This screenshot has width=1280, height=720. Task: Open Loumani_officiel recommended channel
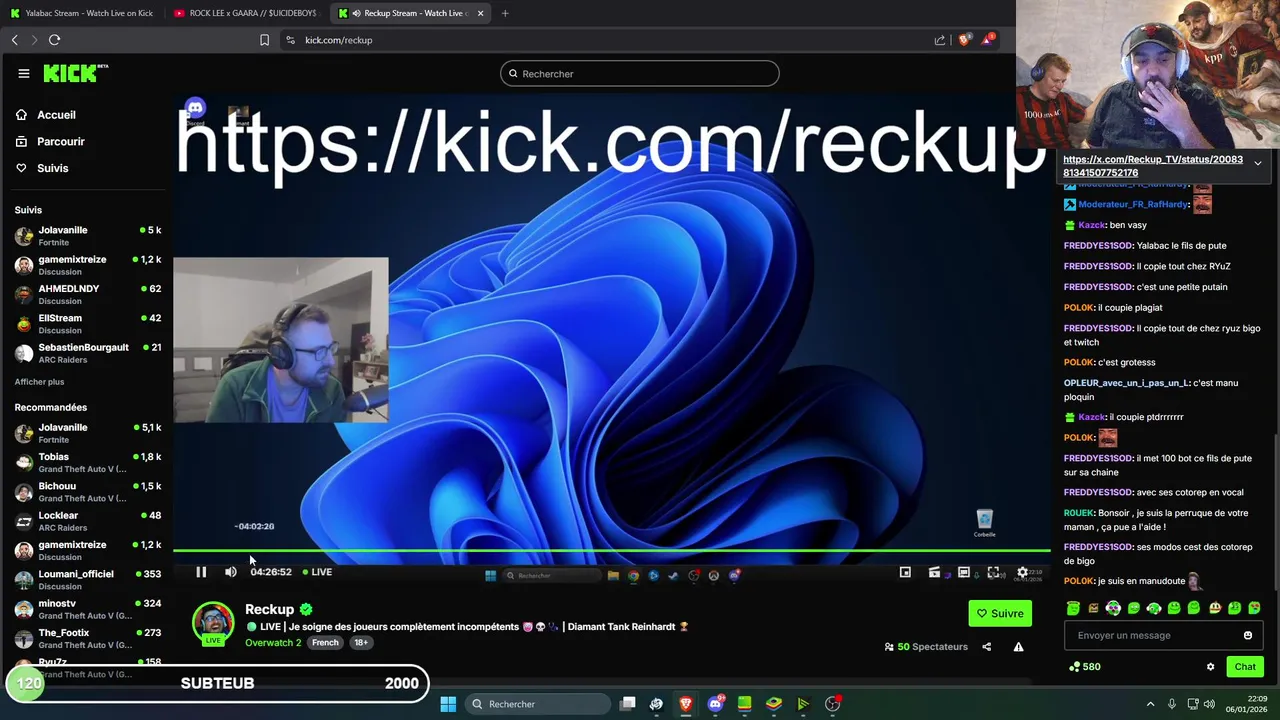[88, 579]
